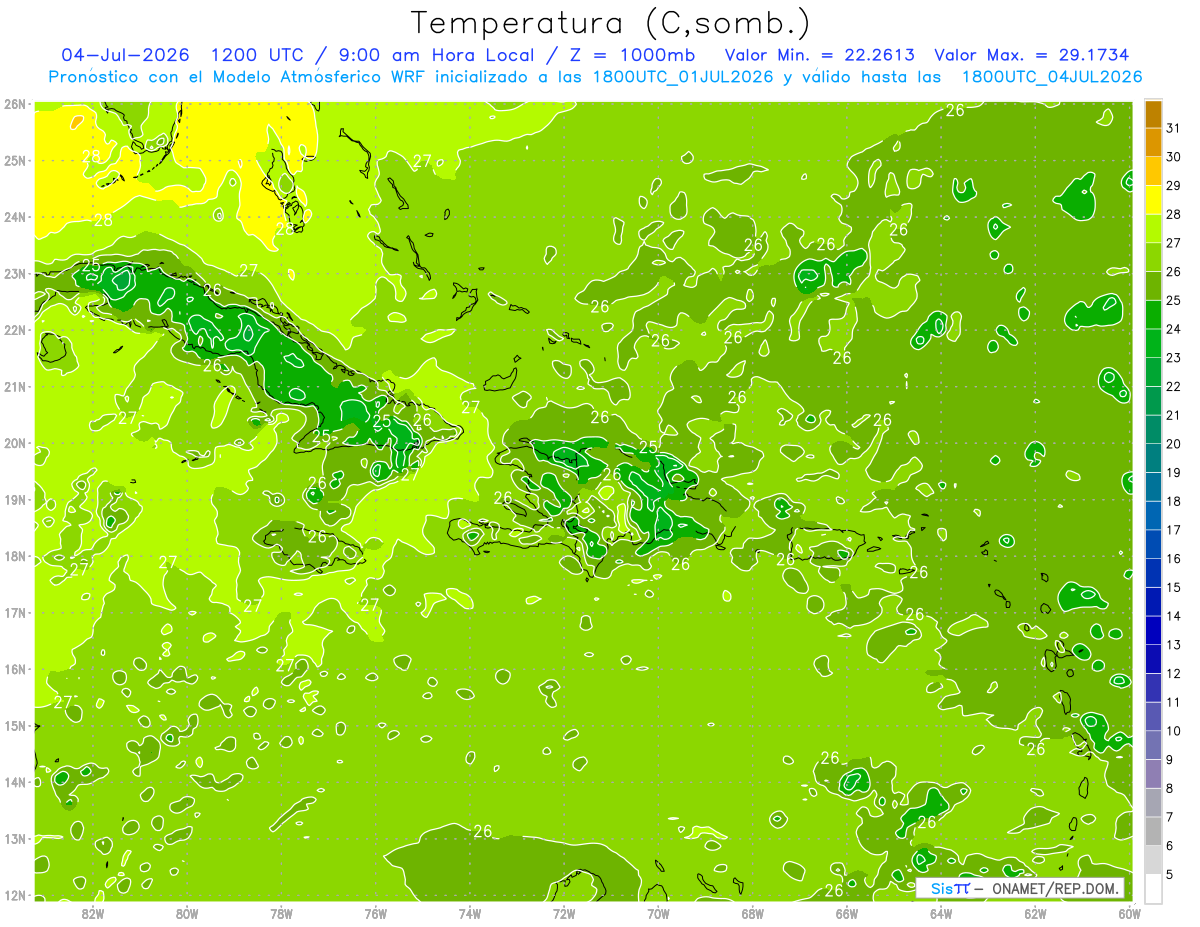
Task: Click the blue legend swatch between 16 and 17
Action: pyautogui.click(x=1154, y=544)
